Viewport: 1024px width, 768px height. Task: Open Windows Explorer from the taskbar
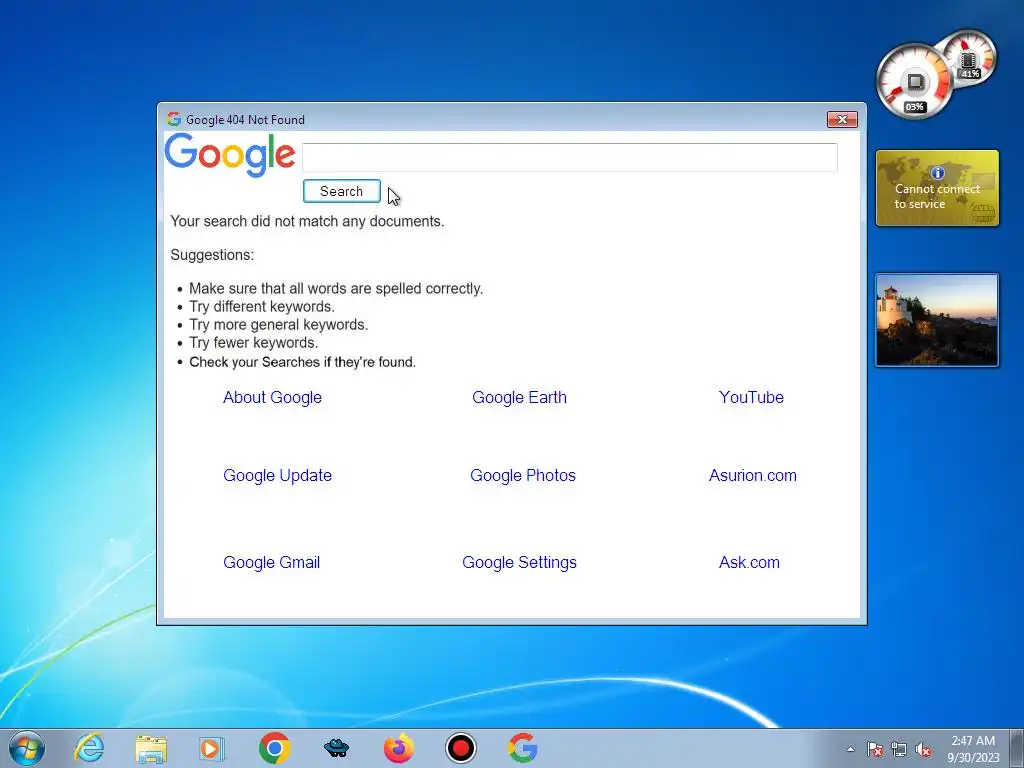(x=151, y=748)
